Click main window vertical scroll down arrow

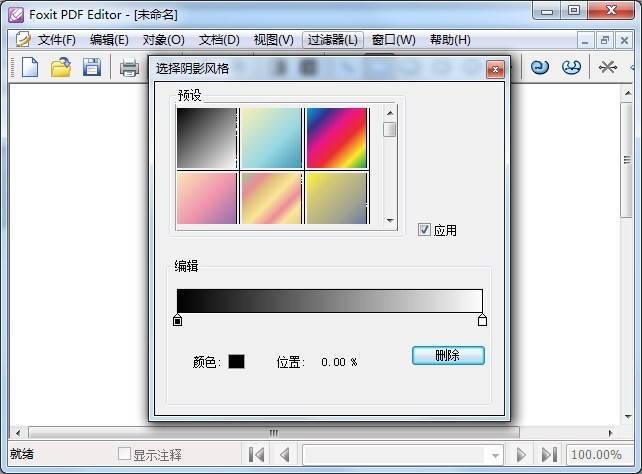(x=628, y=417)
